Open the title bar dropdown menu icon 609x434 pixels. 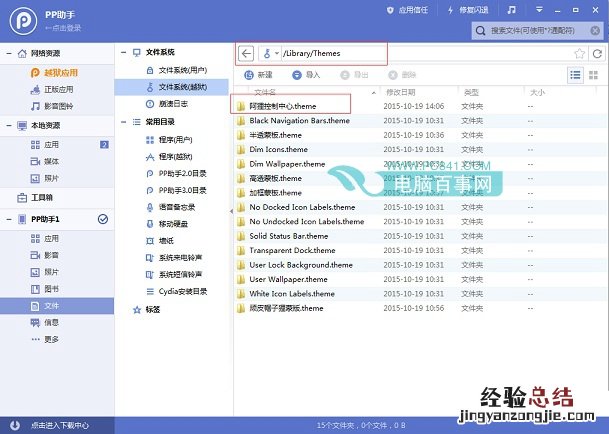point(539,10)
